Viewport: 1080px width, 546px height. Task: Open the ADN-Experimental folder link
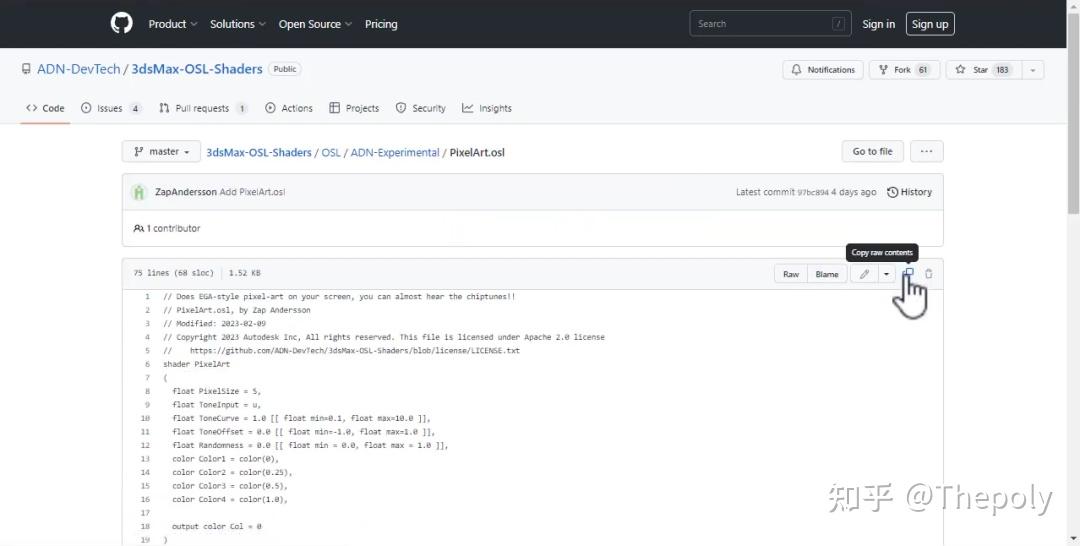click(395, 153)
